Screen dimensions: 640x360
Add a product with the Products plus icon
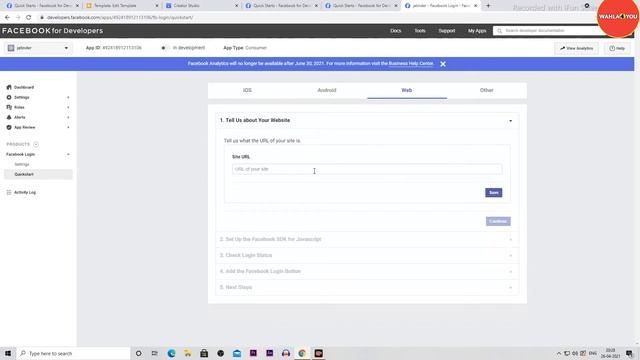36,144
